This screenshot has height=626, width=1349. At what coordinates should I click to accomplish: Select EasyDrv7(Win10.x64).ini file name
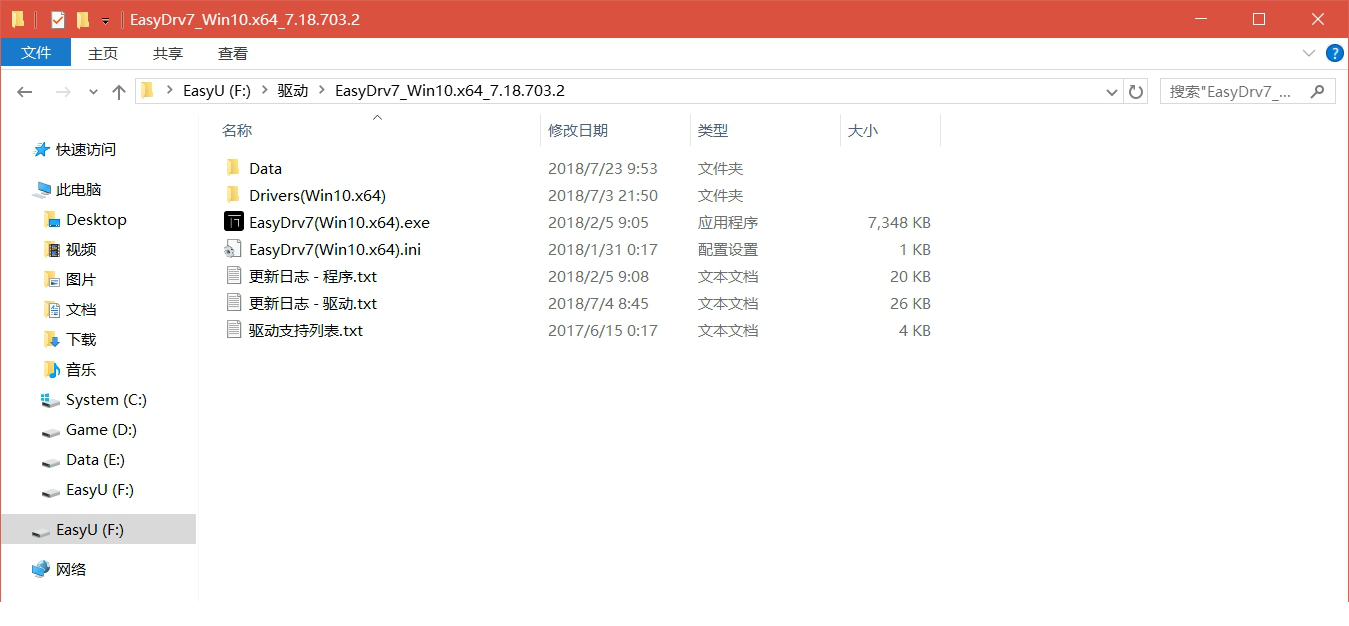tap(335, 249)
